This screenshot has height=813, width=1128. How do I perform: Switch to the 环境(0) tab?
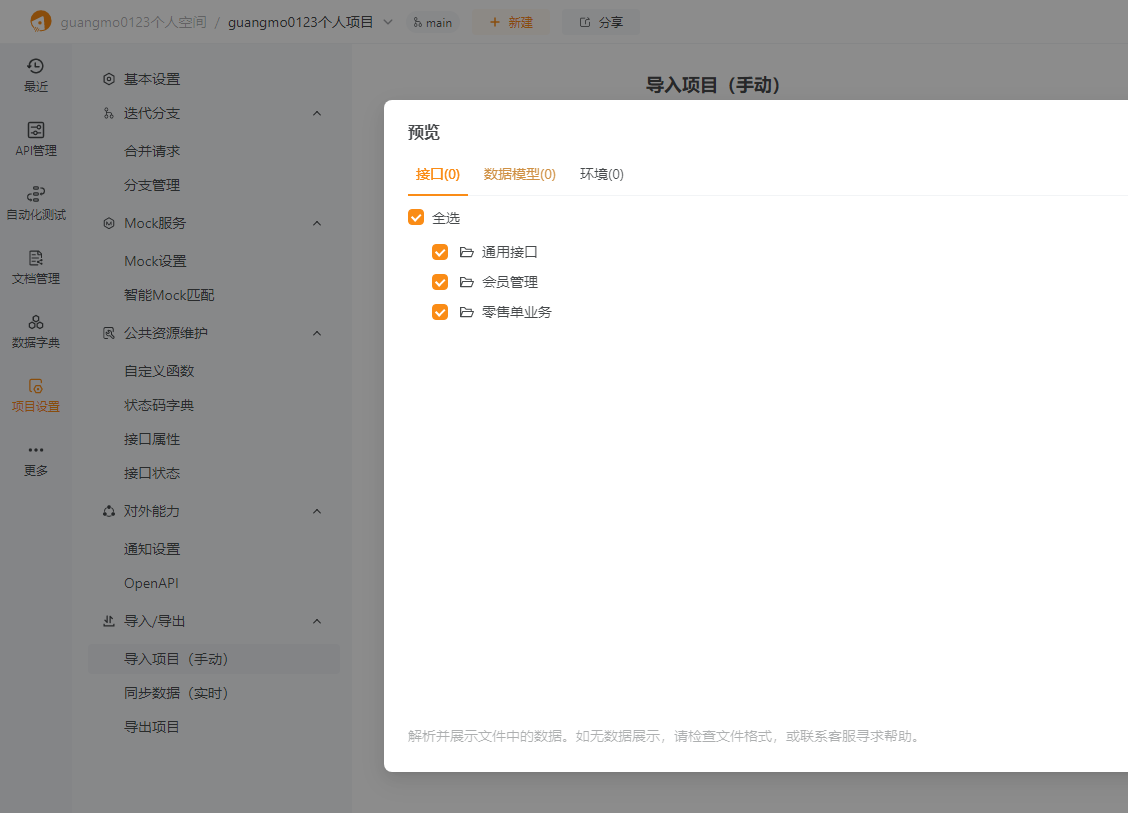(x=602, y=174)
